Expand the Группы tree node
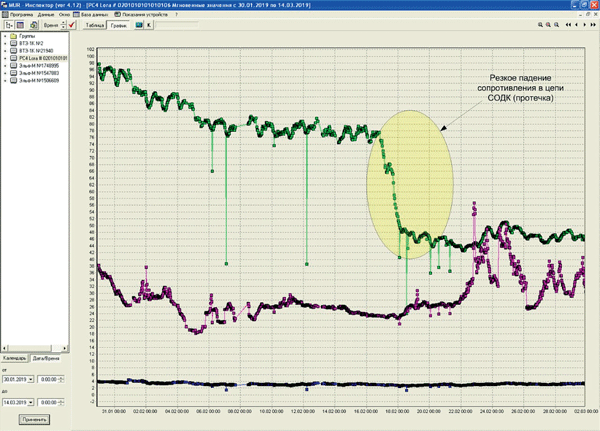600x431 pixels. click(x=5, y=36)
